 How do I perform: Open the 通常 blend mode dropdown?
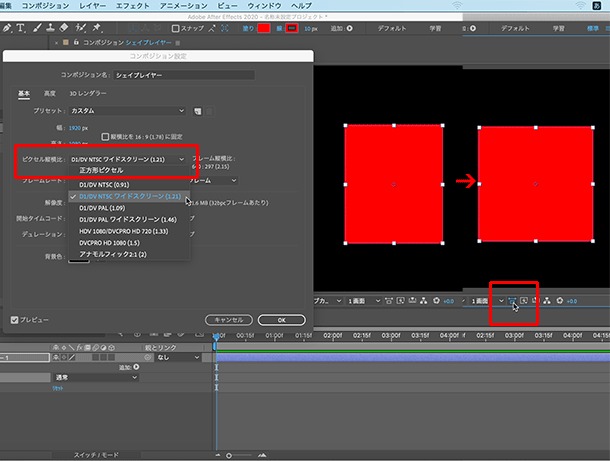coord(96,377)
